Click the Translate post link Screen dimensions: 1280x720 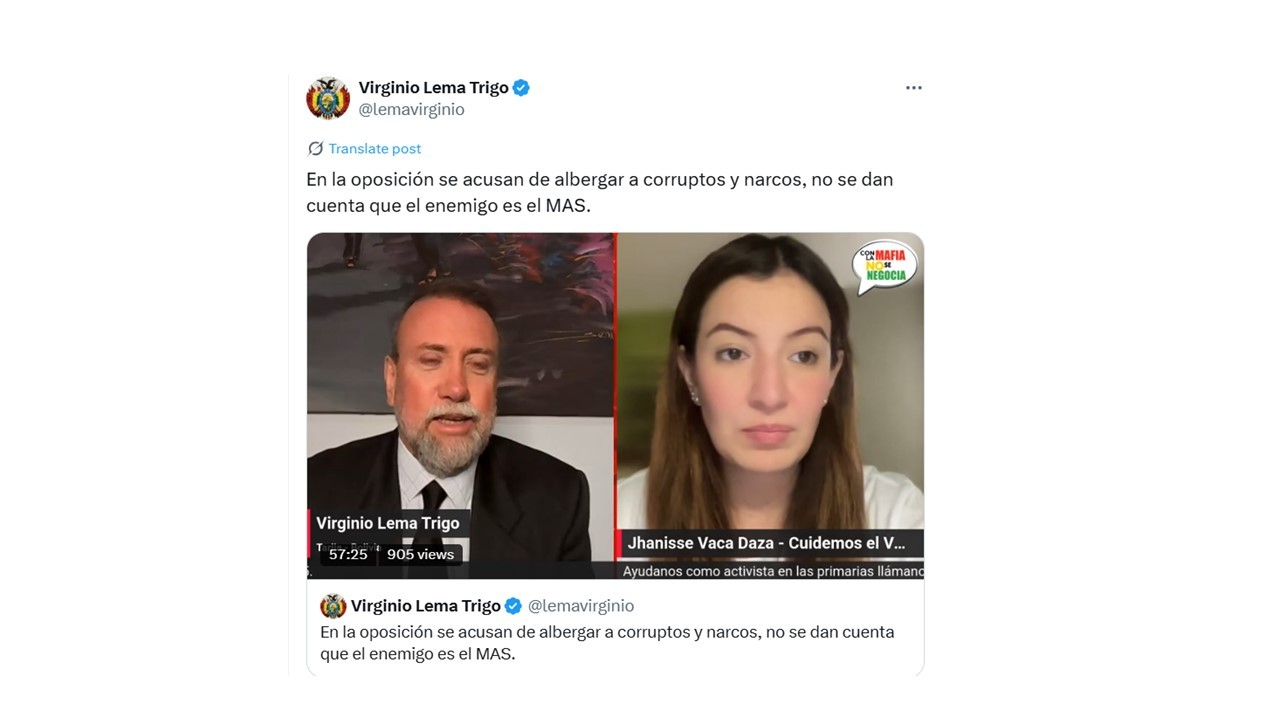pyautogui.click(x=375, y=149)
